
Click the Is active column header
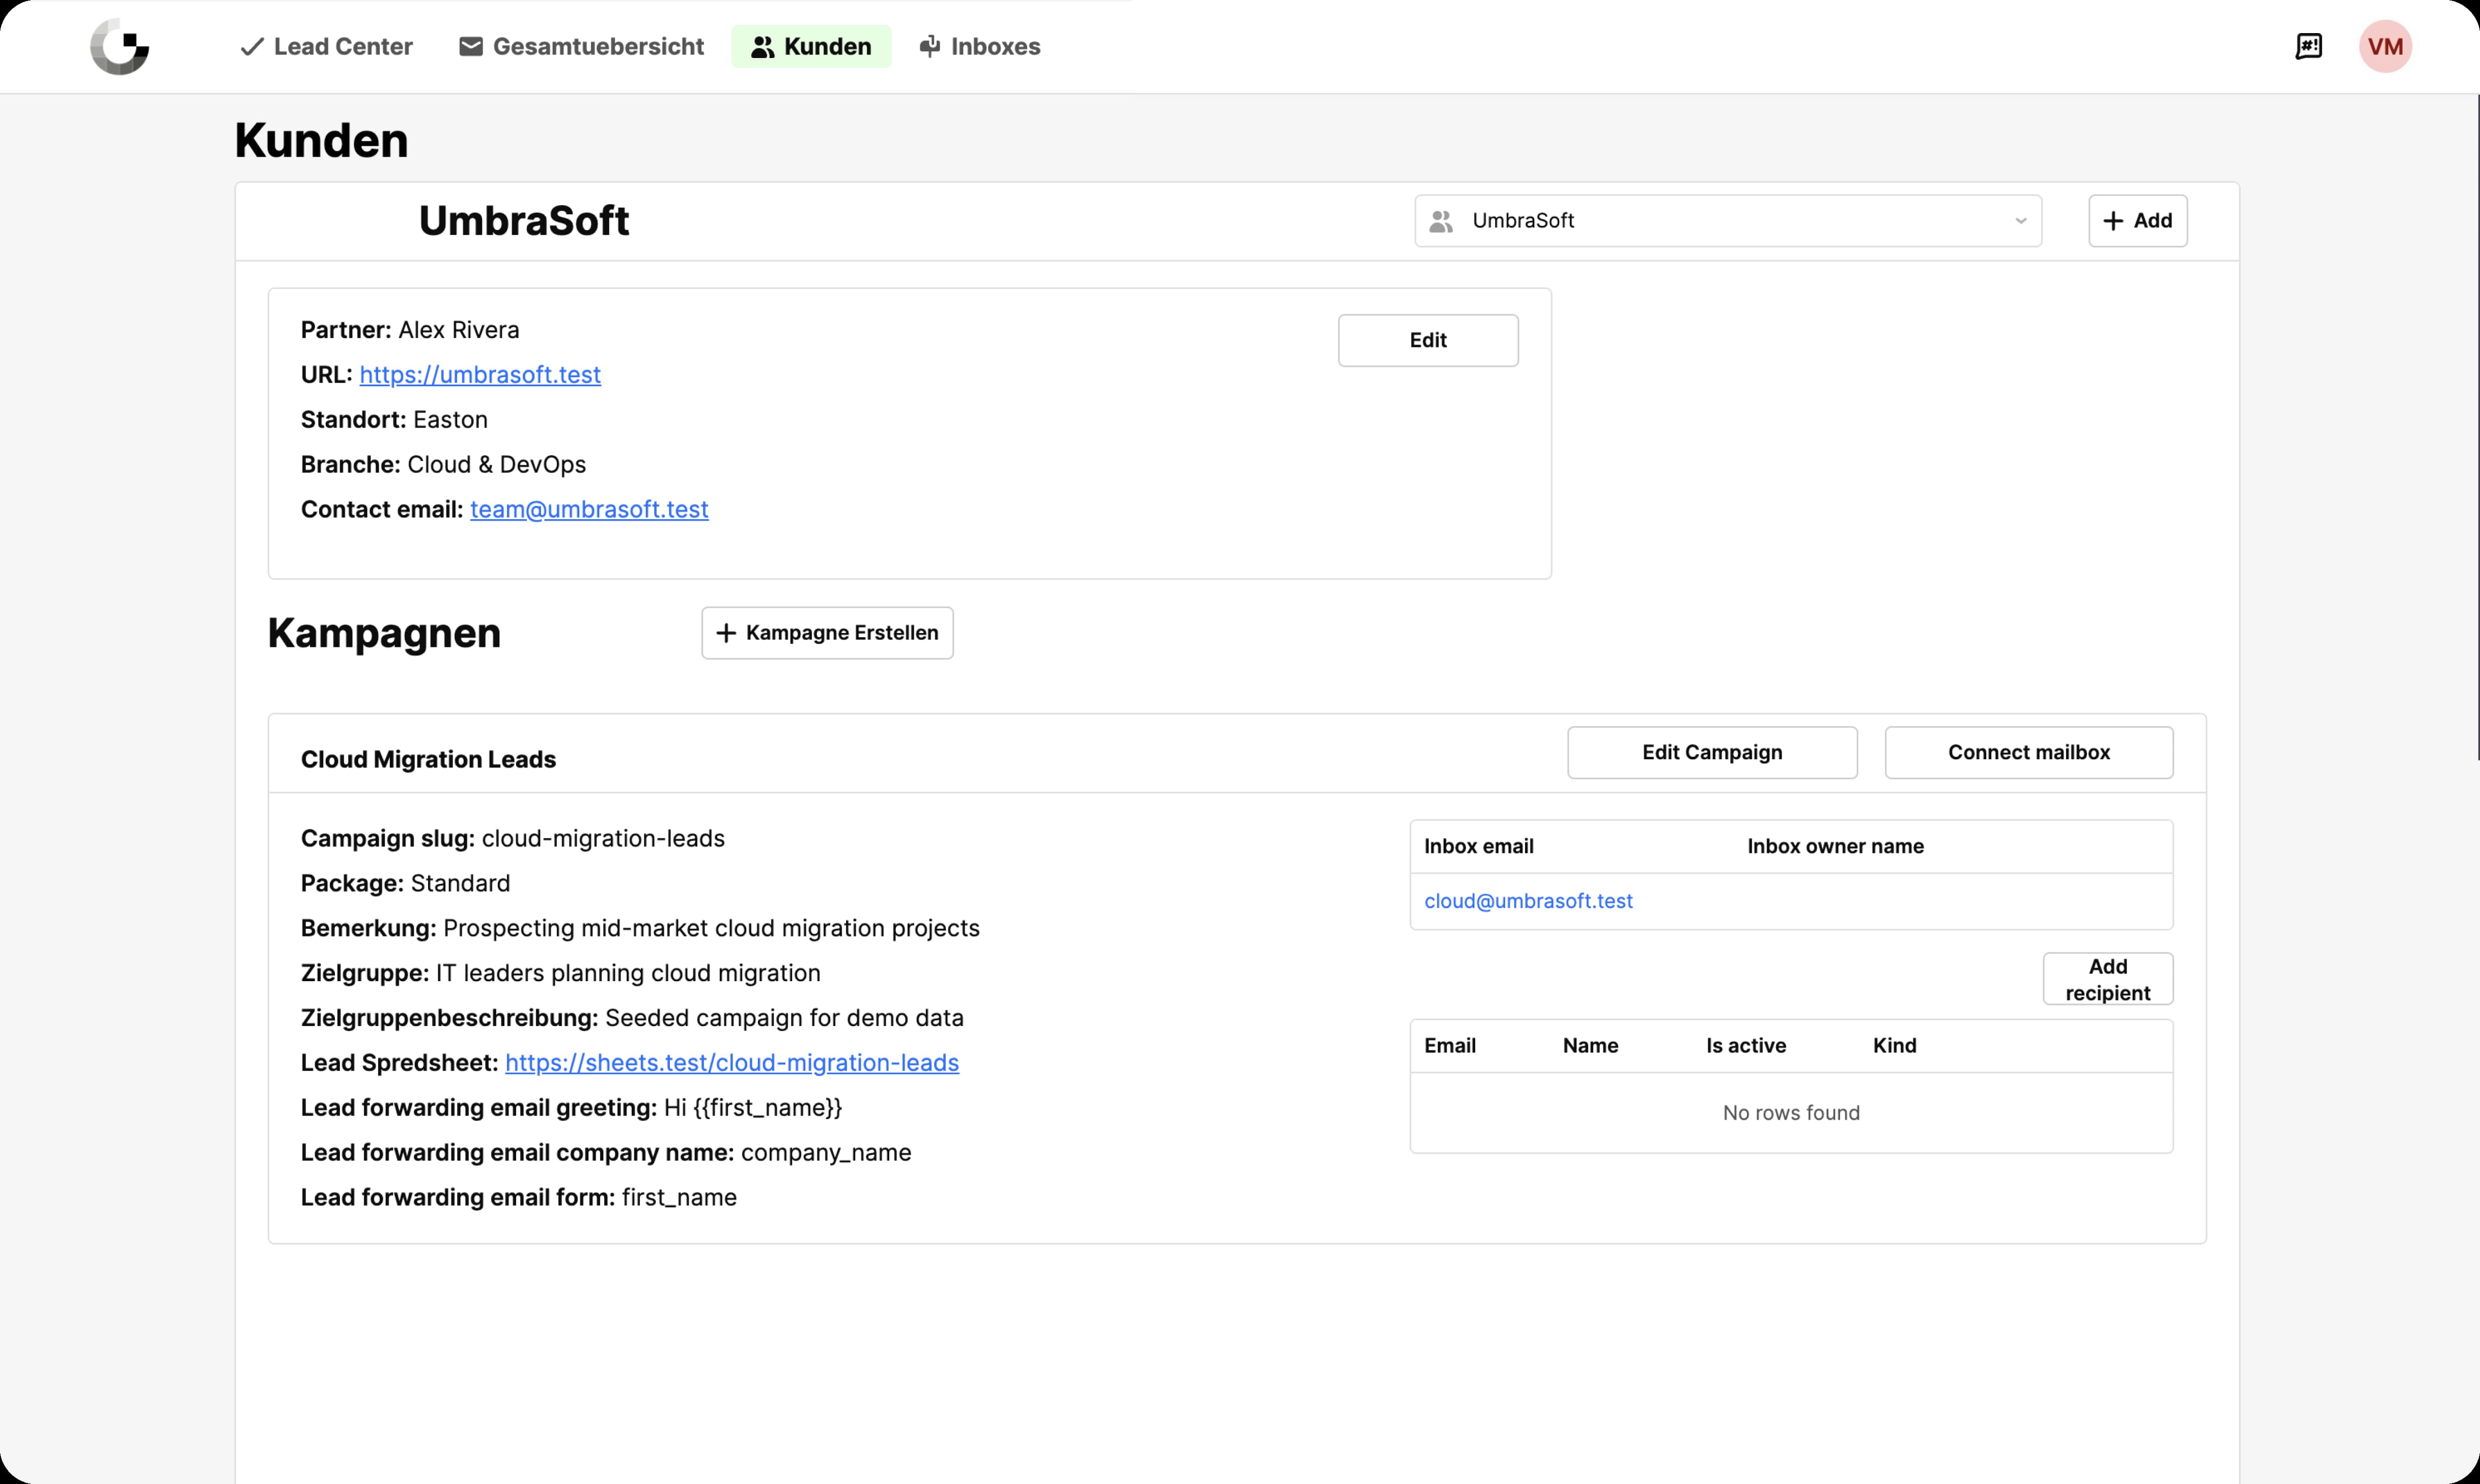(x=1745, y=1045)
